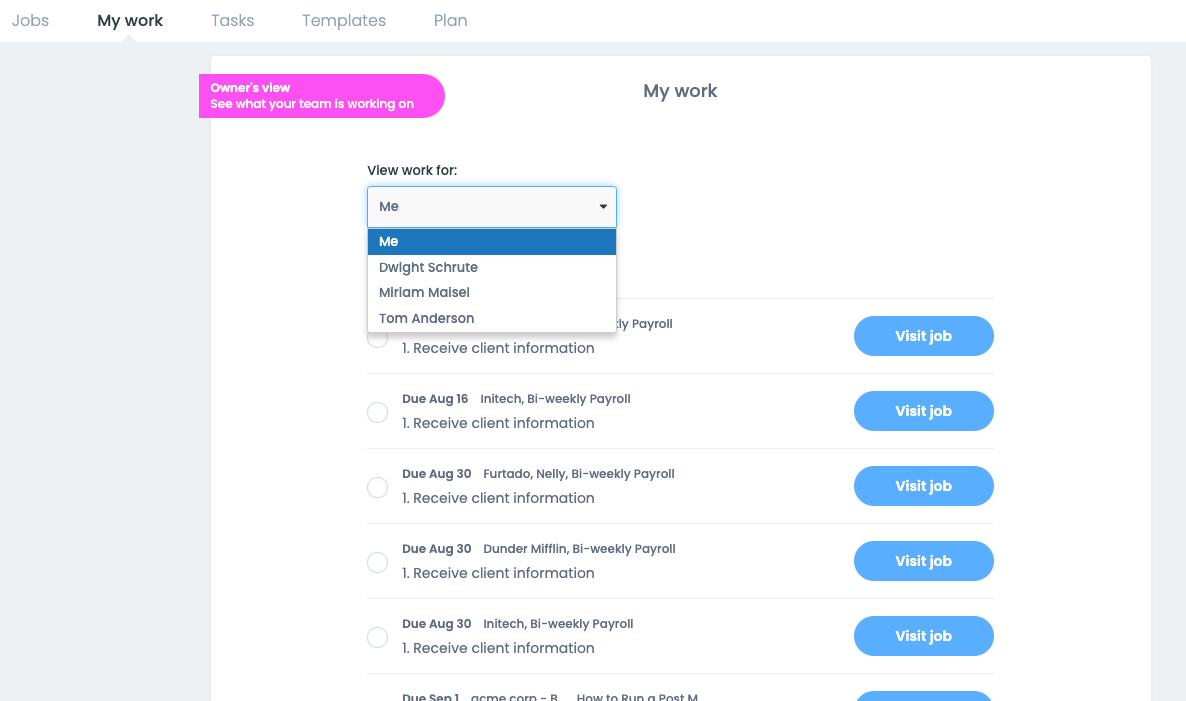The image size is (1186, 701).
Task: Switch to the Tasks tab
Action: pos(232,20)
